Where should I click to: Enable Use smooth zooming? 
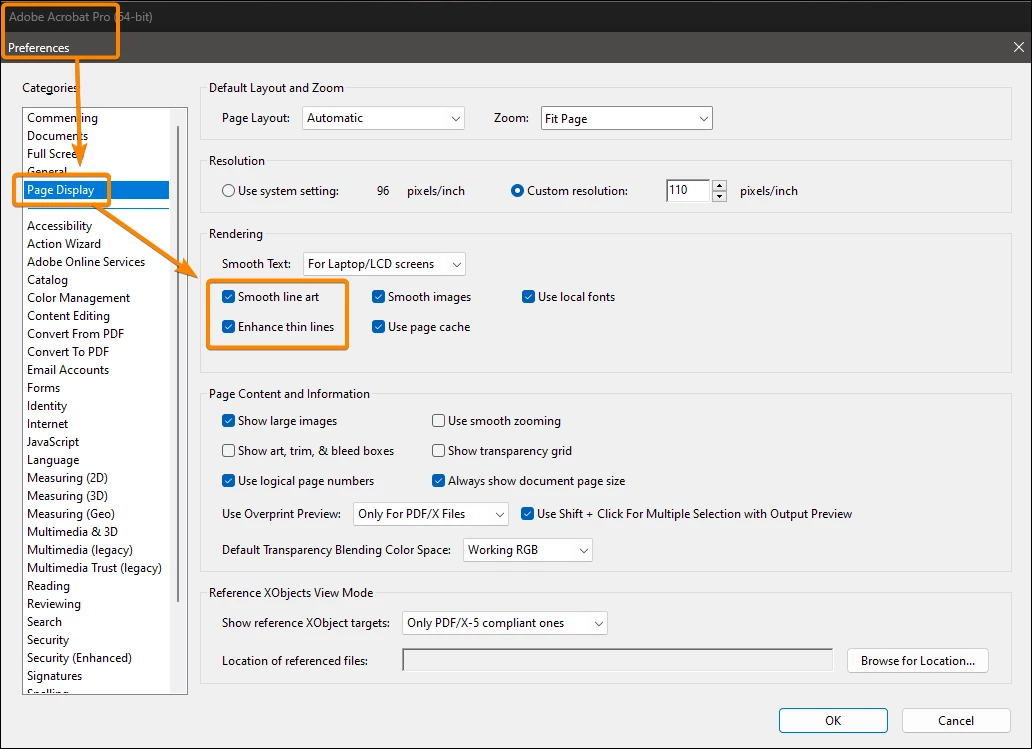438,421
